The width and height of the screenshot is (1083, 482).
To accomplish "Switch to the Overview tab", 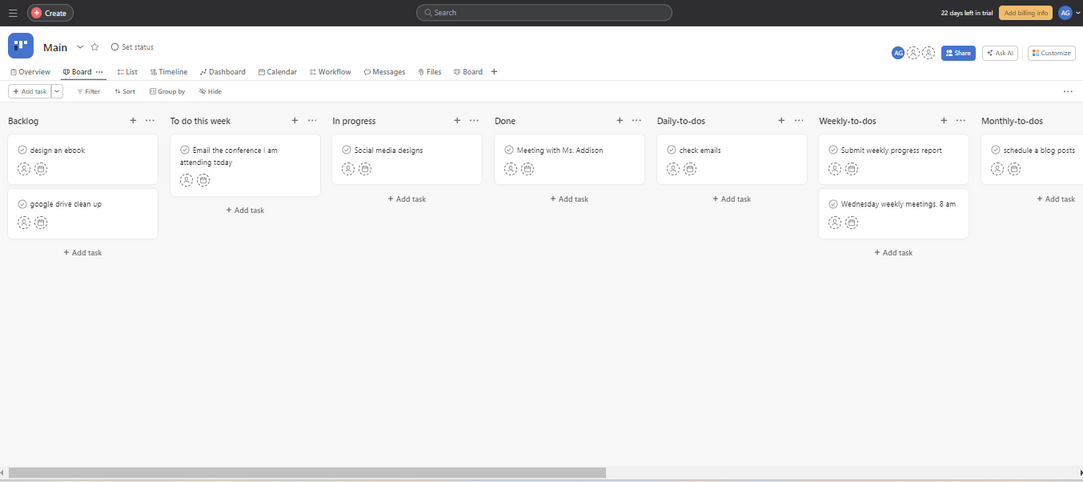I will (30, 72).
